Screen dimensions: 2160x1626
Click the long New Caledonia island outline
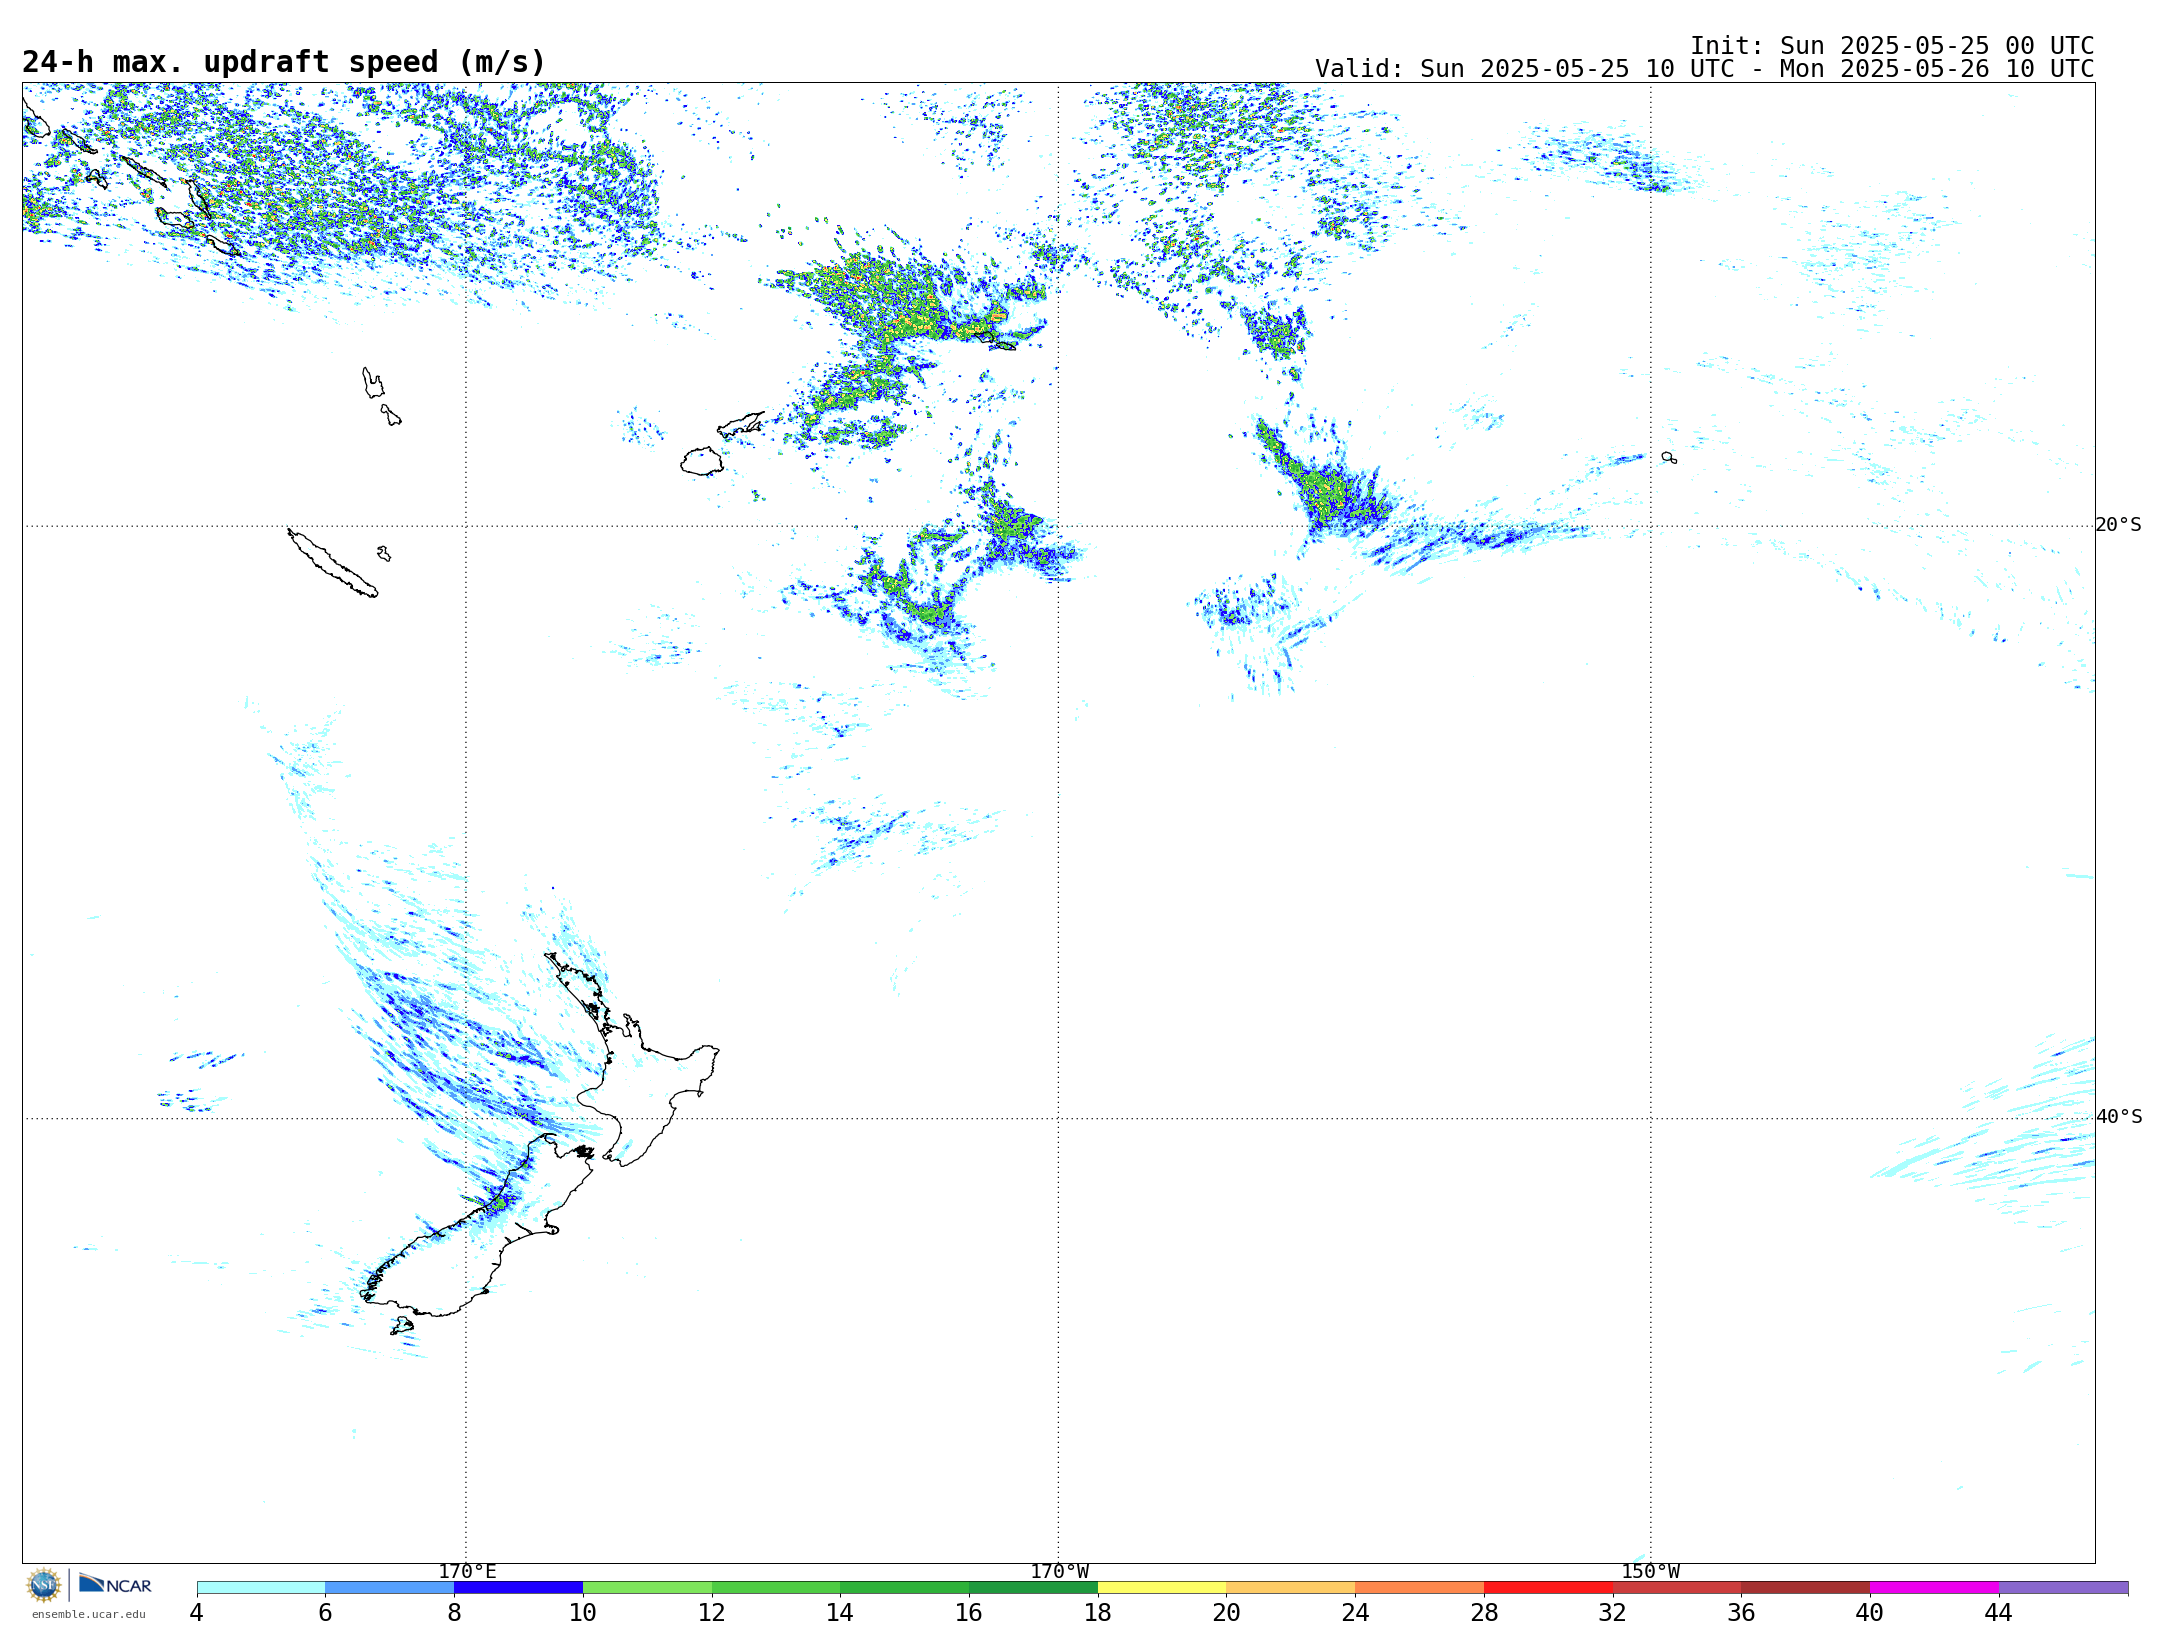[333, 564]
